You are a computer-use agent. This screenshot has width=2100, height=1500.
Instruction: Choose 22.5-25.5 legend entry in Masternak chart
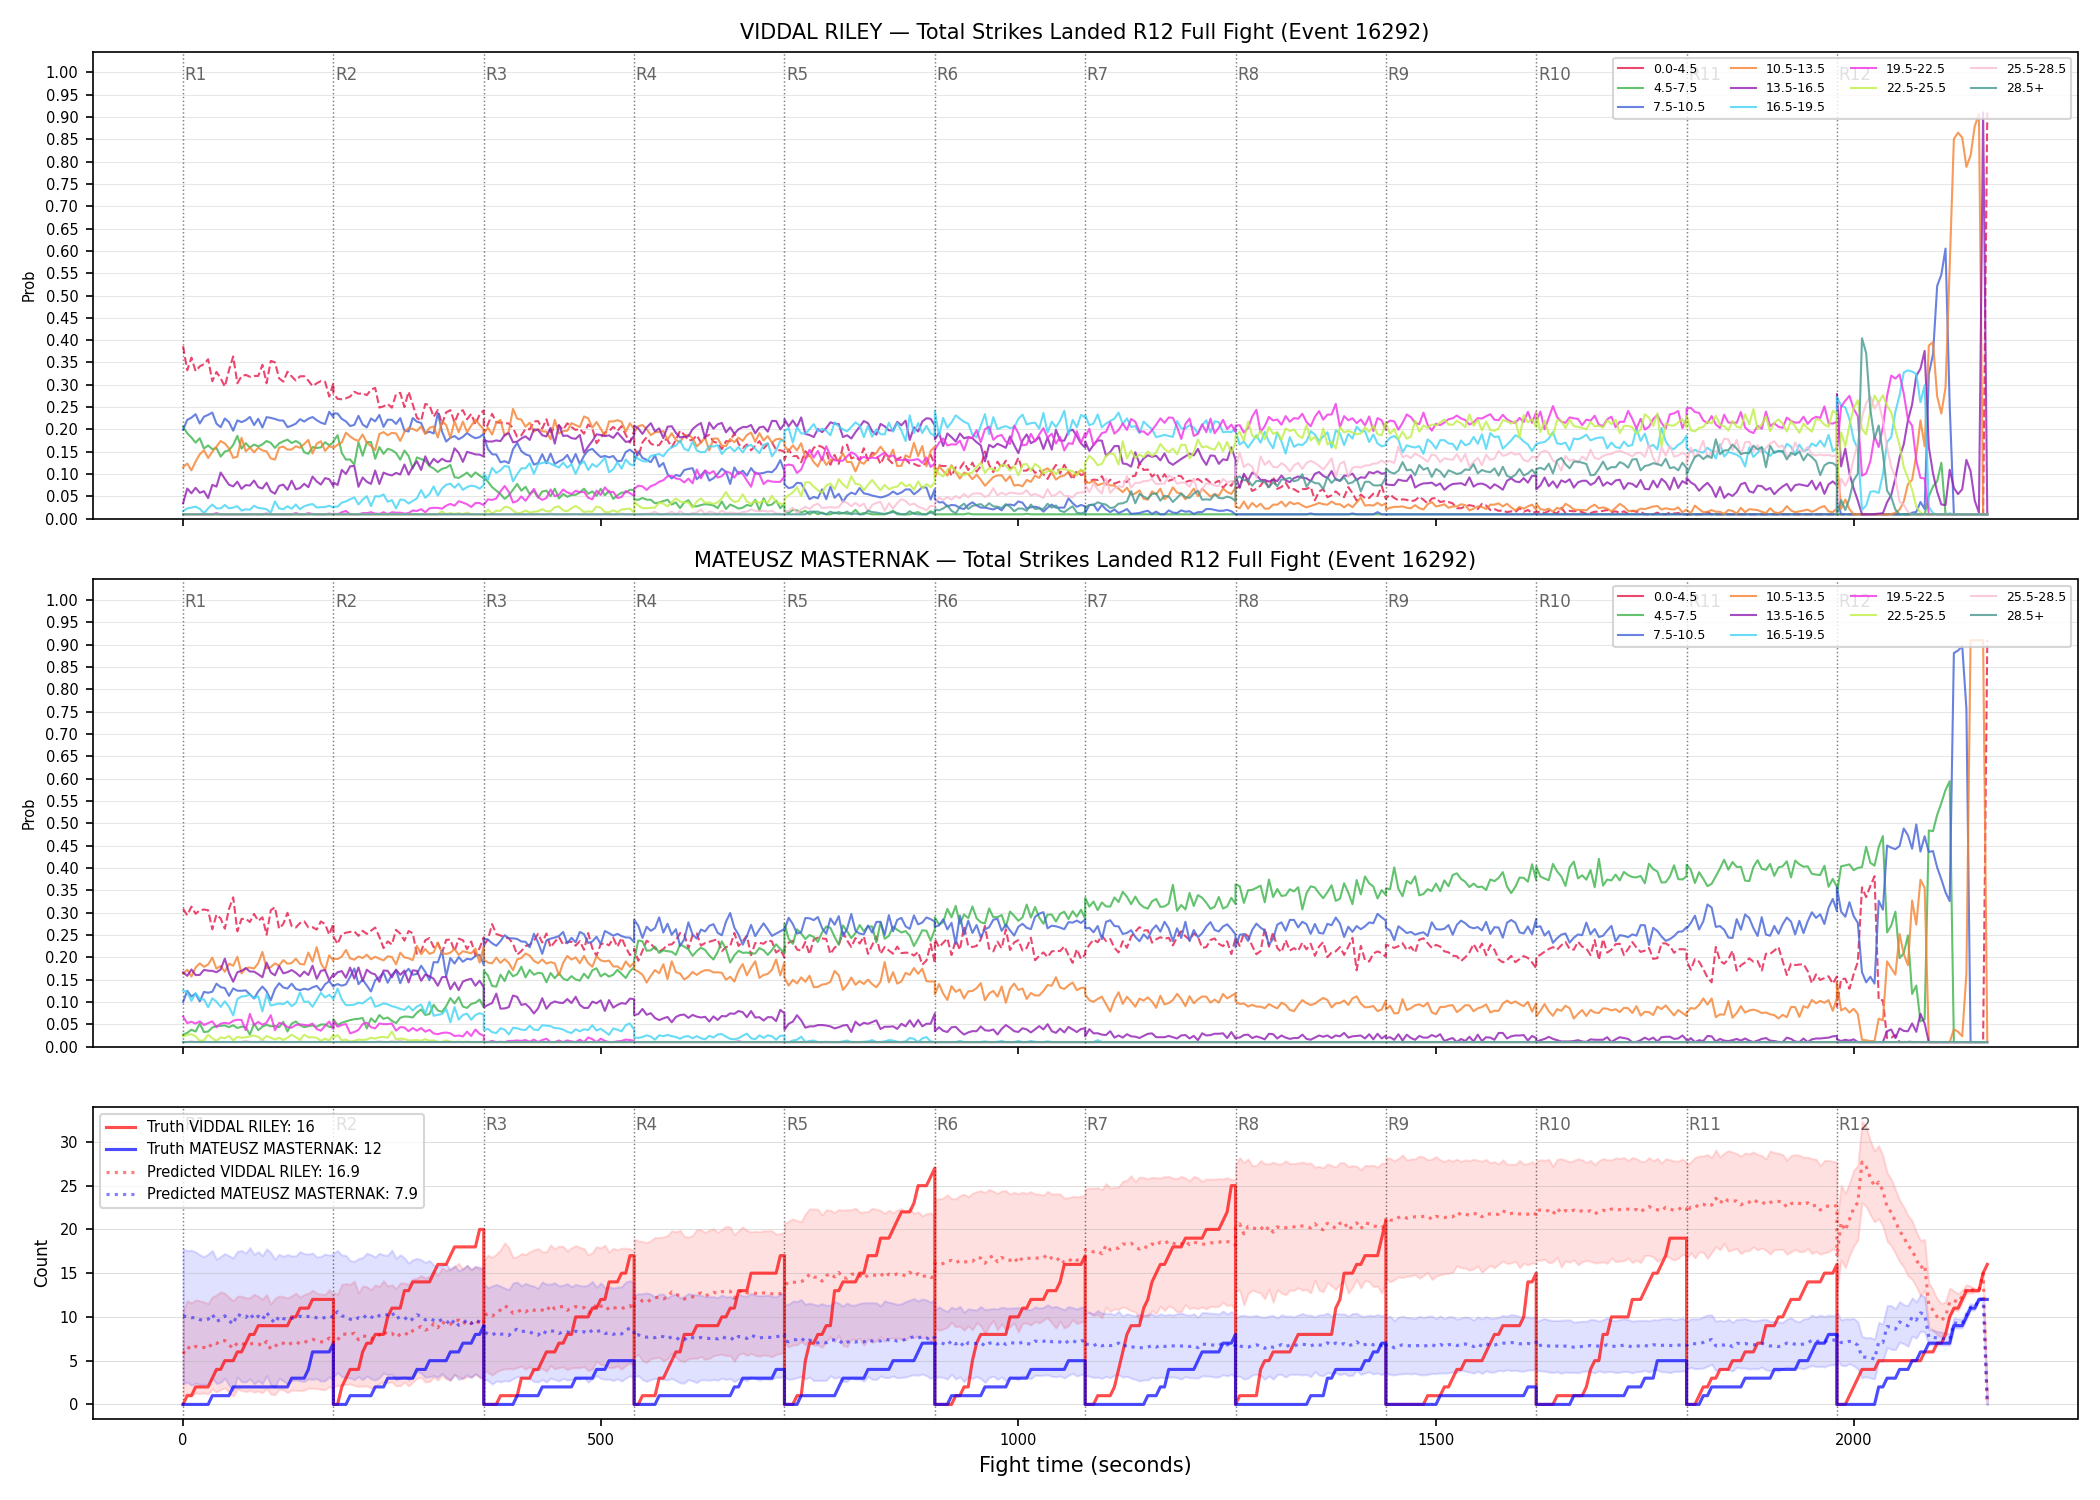coord(1898,616)
